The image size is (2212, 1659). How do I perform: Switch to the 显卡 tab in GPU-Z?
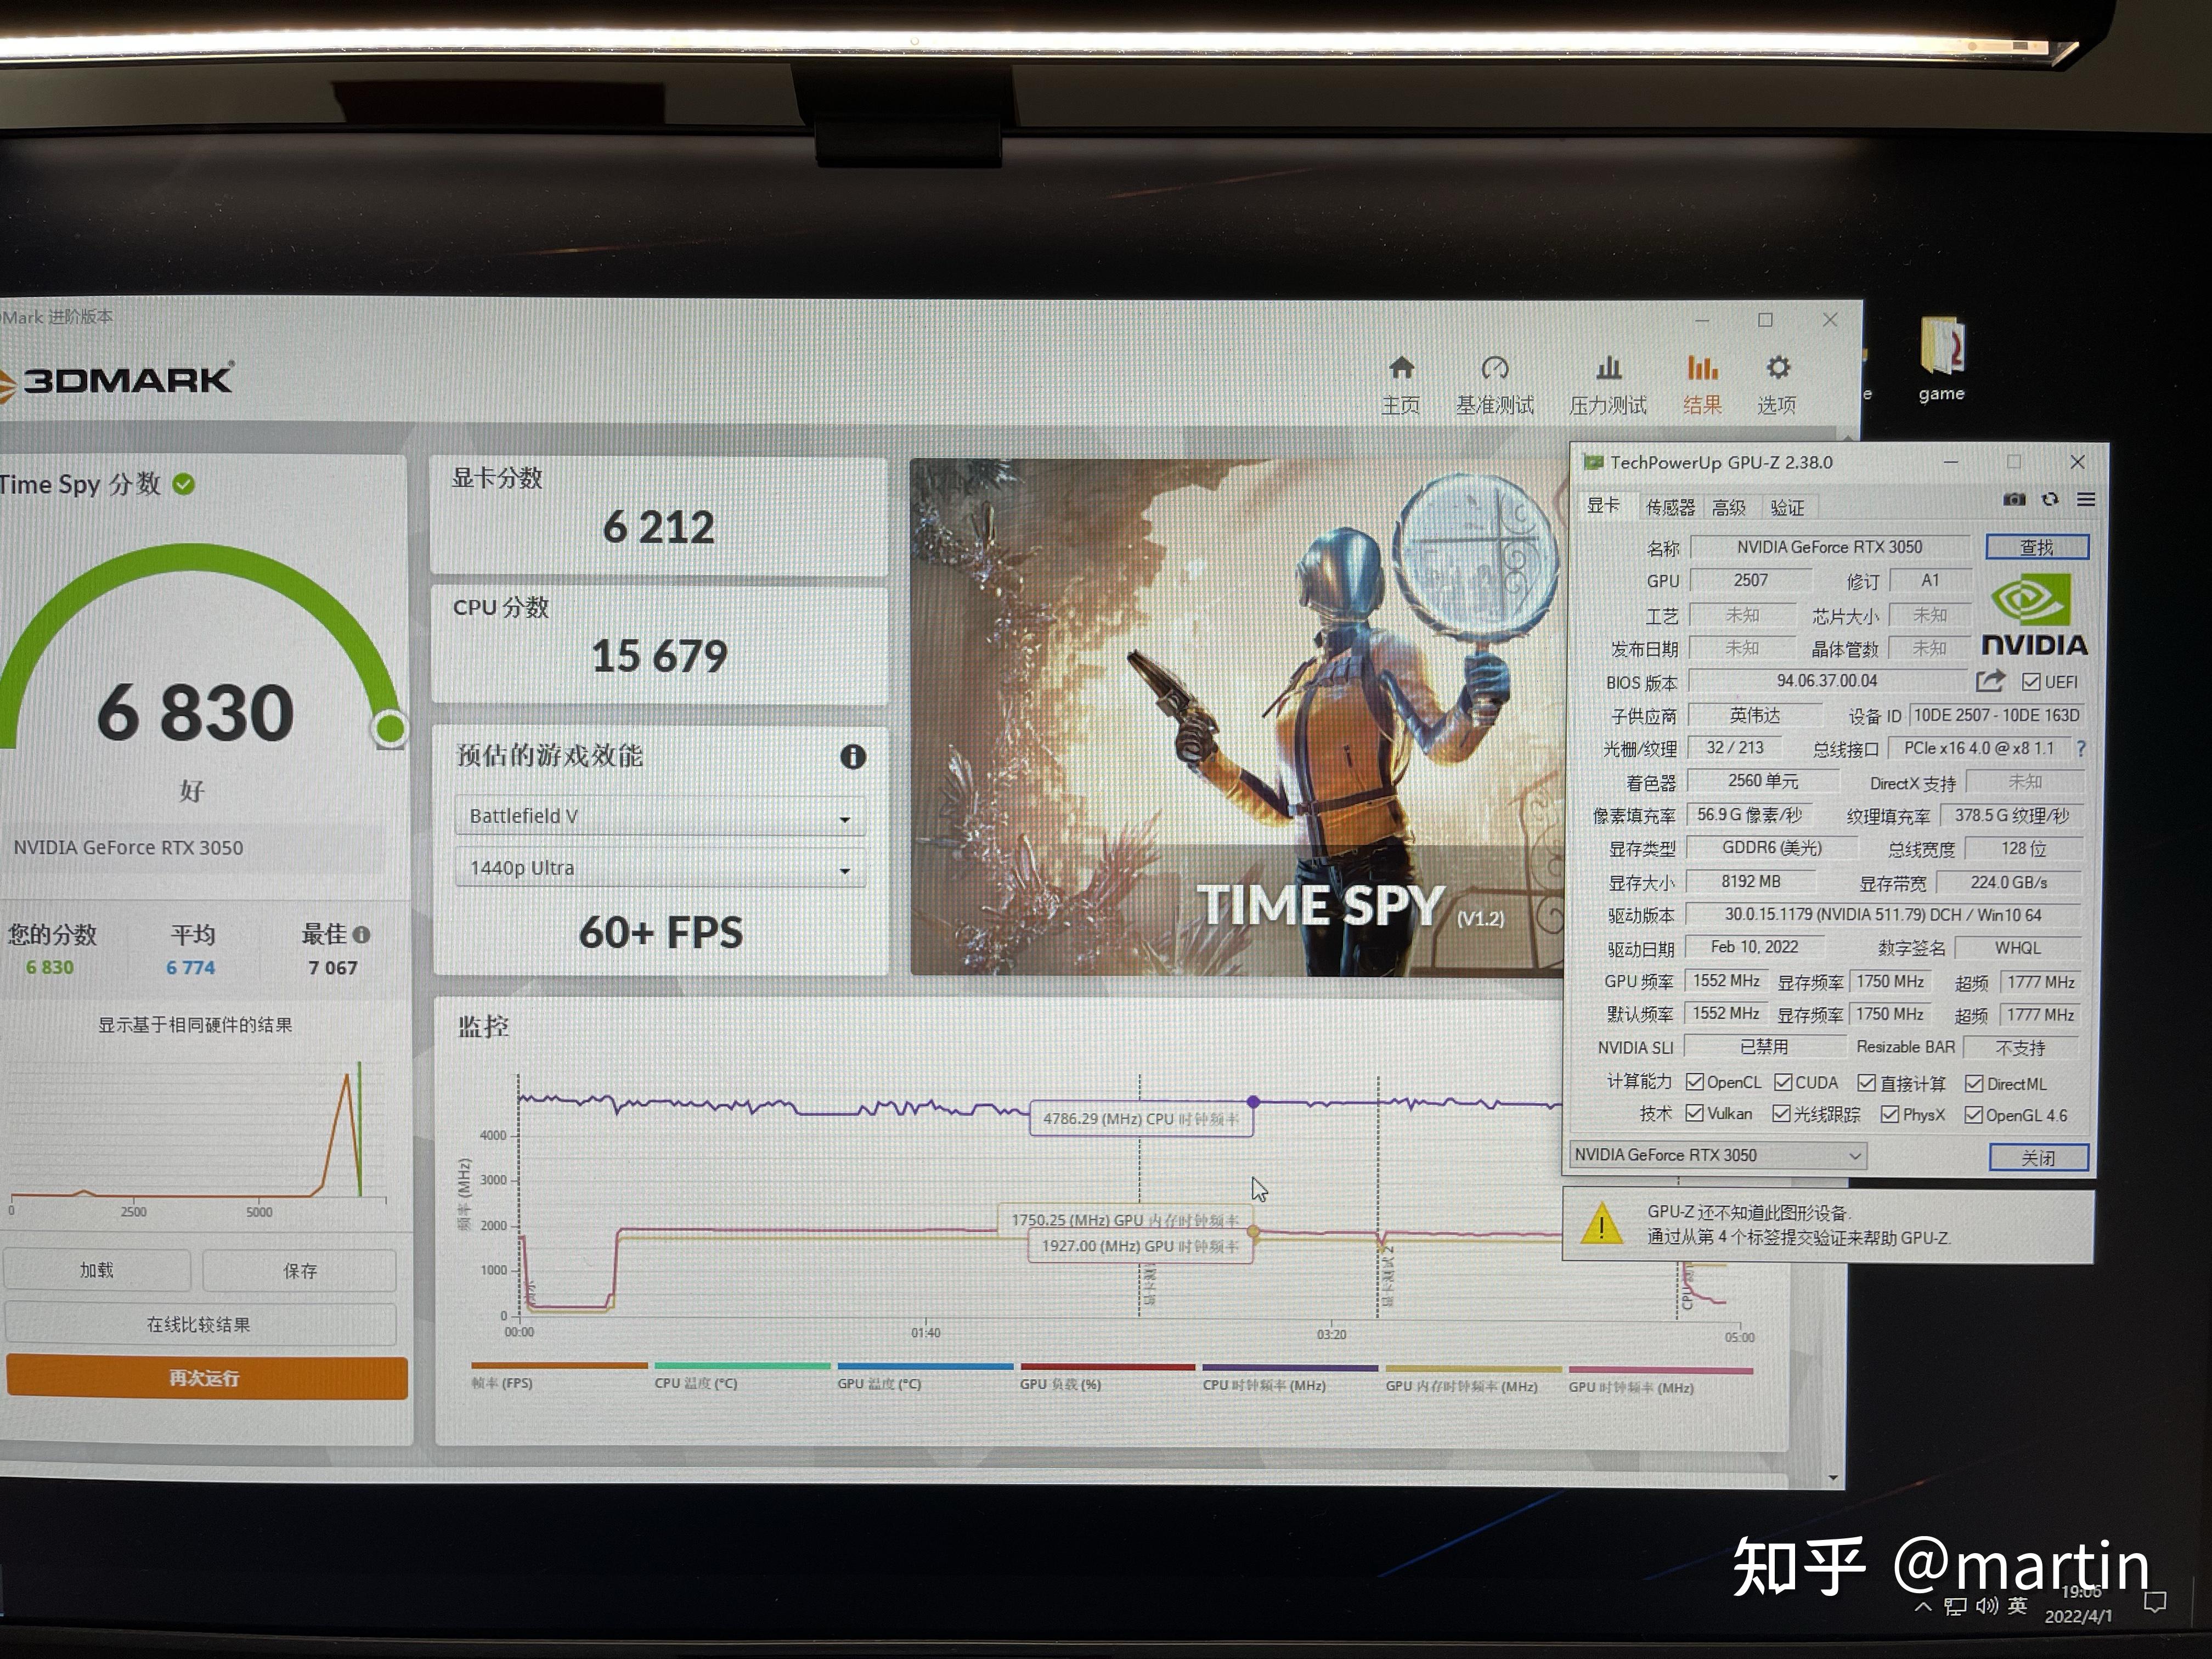click(1604, 505)
